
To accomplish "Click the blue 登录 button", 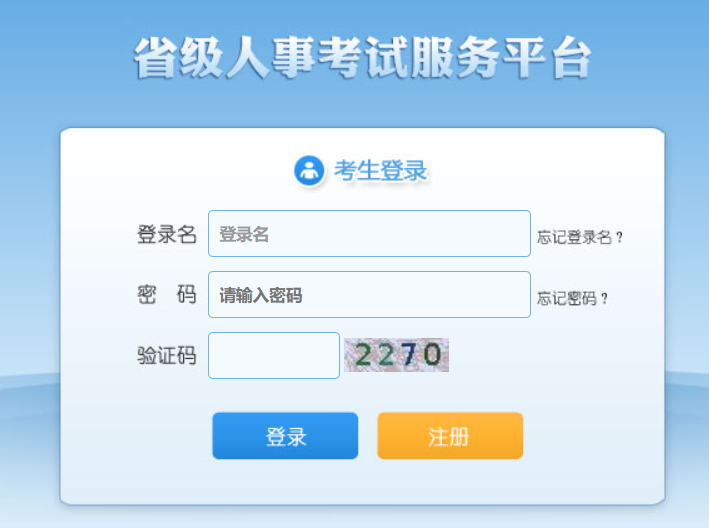I will 285,436.
